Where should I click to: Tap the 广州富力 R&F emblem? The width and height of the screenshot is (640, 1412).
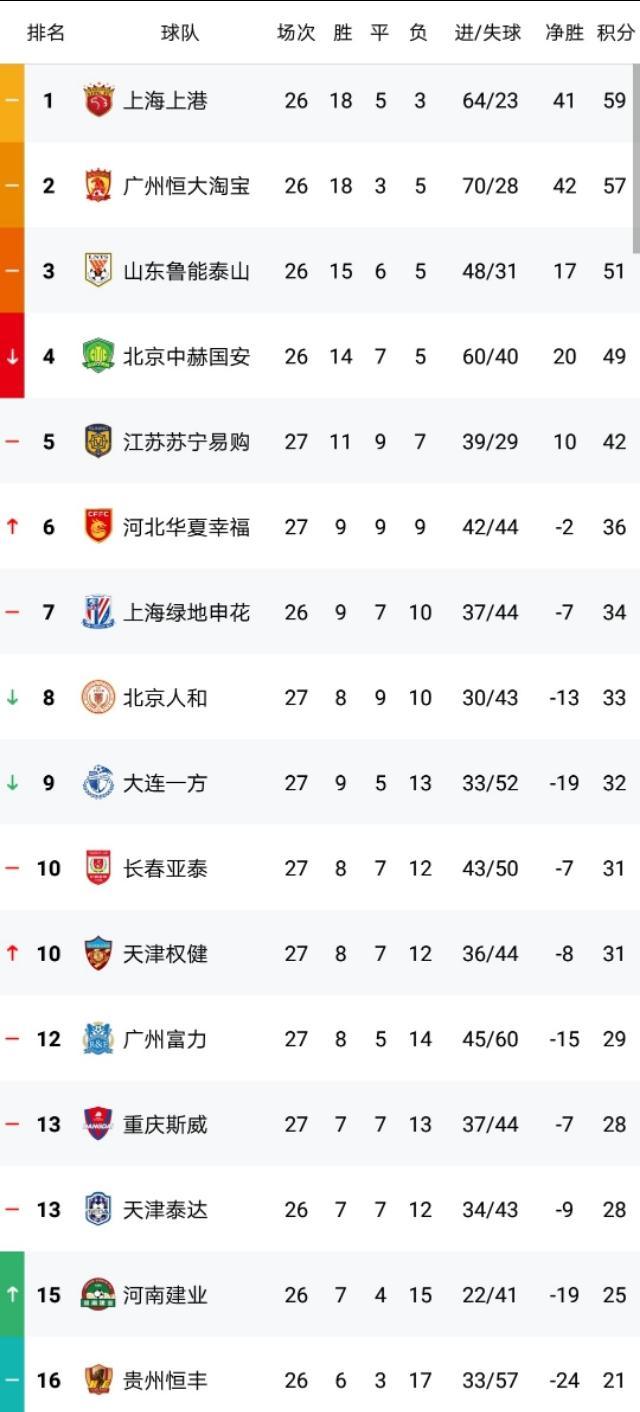98,1039
